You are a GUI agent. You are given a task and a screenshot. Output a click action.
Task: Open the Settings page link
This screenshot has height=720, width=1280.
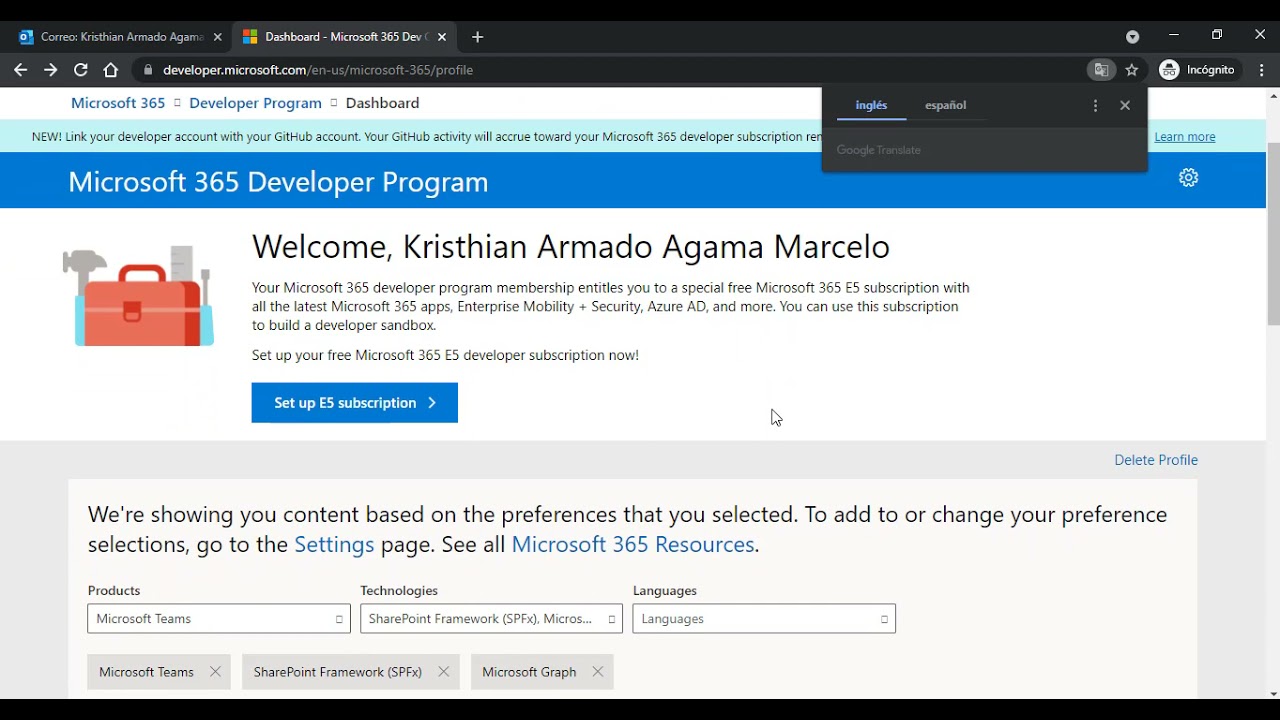click(x=334, y=544)
